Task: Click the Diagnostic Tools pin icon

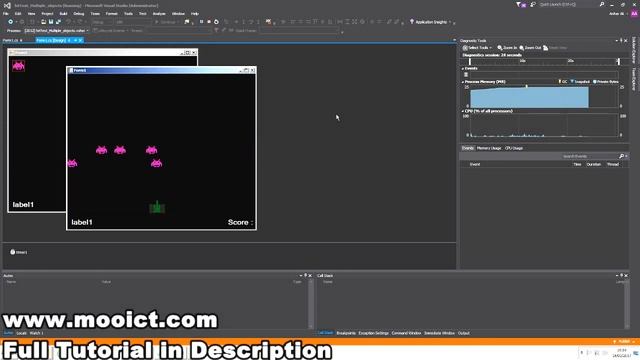Action: click(x=621, y=41)
